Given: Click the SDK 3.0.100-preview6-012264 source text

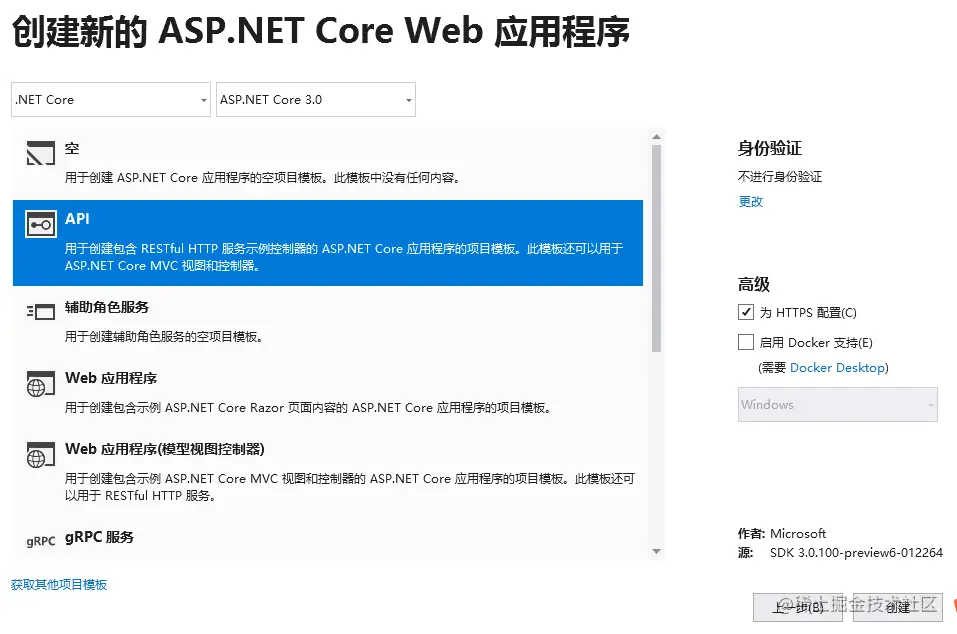Looking at the screenshot, I should pyautogui.click(x=856, y=552).
